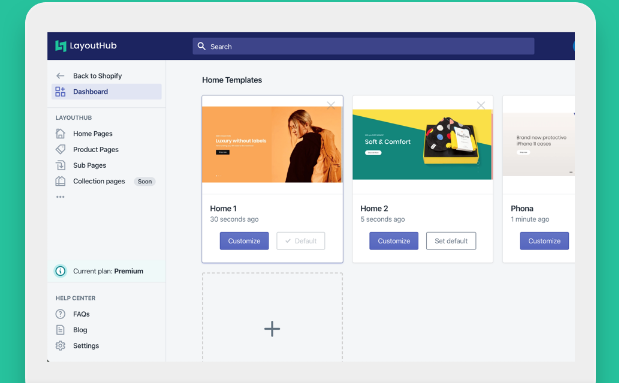
Task: Click the Current plan info icon
Action: tap(60, 271)
